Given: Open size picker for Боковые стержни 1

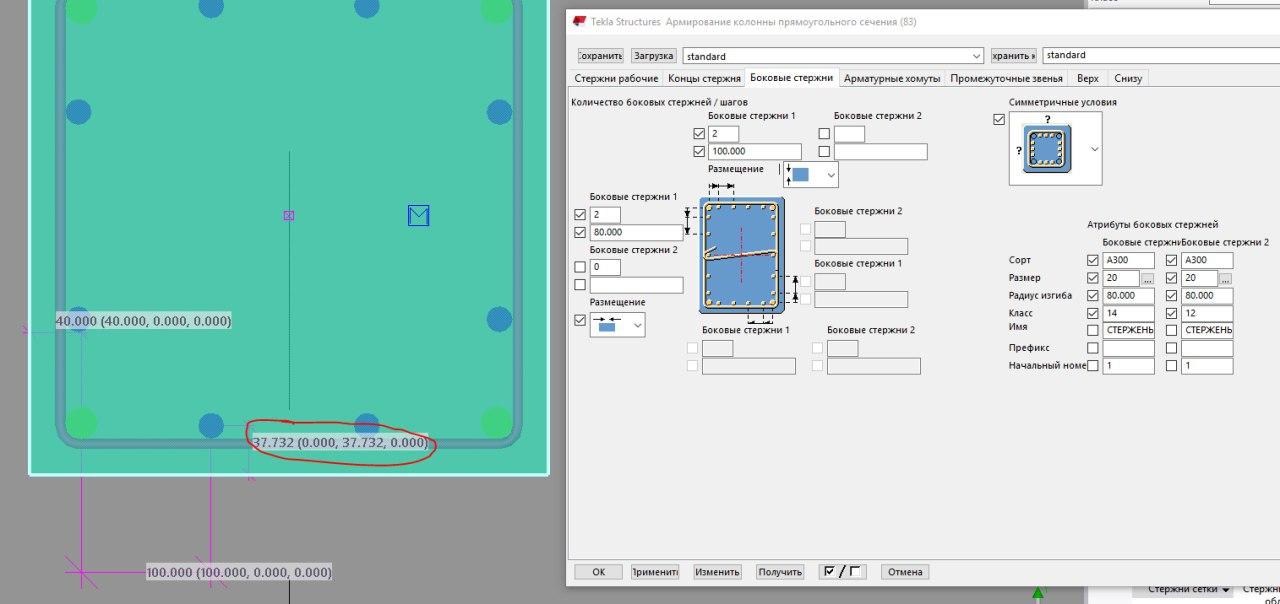Looking at the screenshot, I should pos(1147,279).
